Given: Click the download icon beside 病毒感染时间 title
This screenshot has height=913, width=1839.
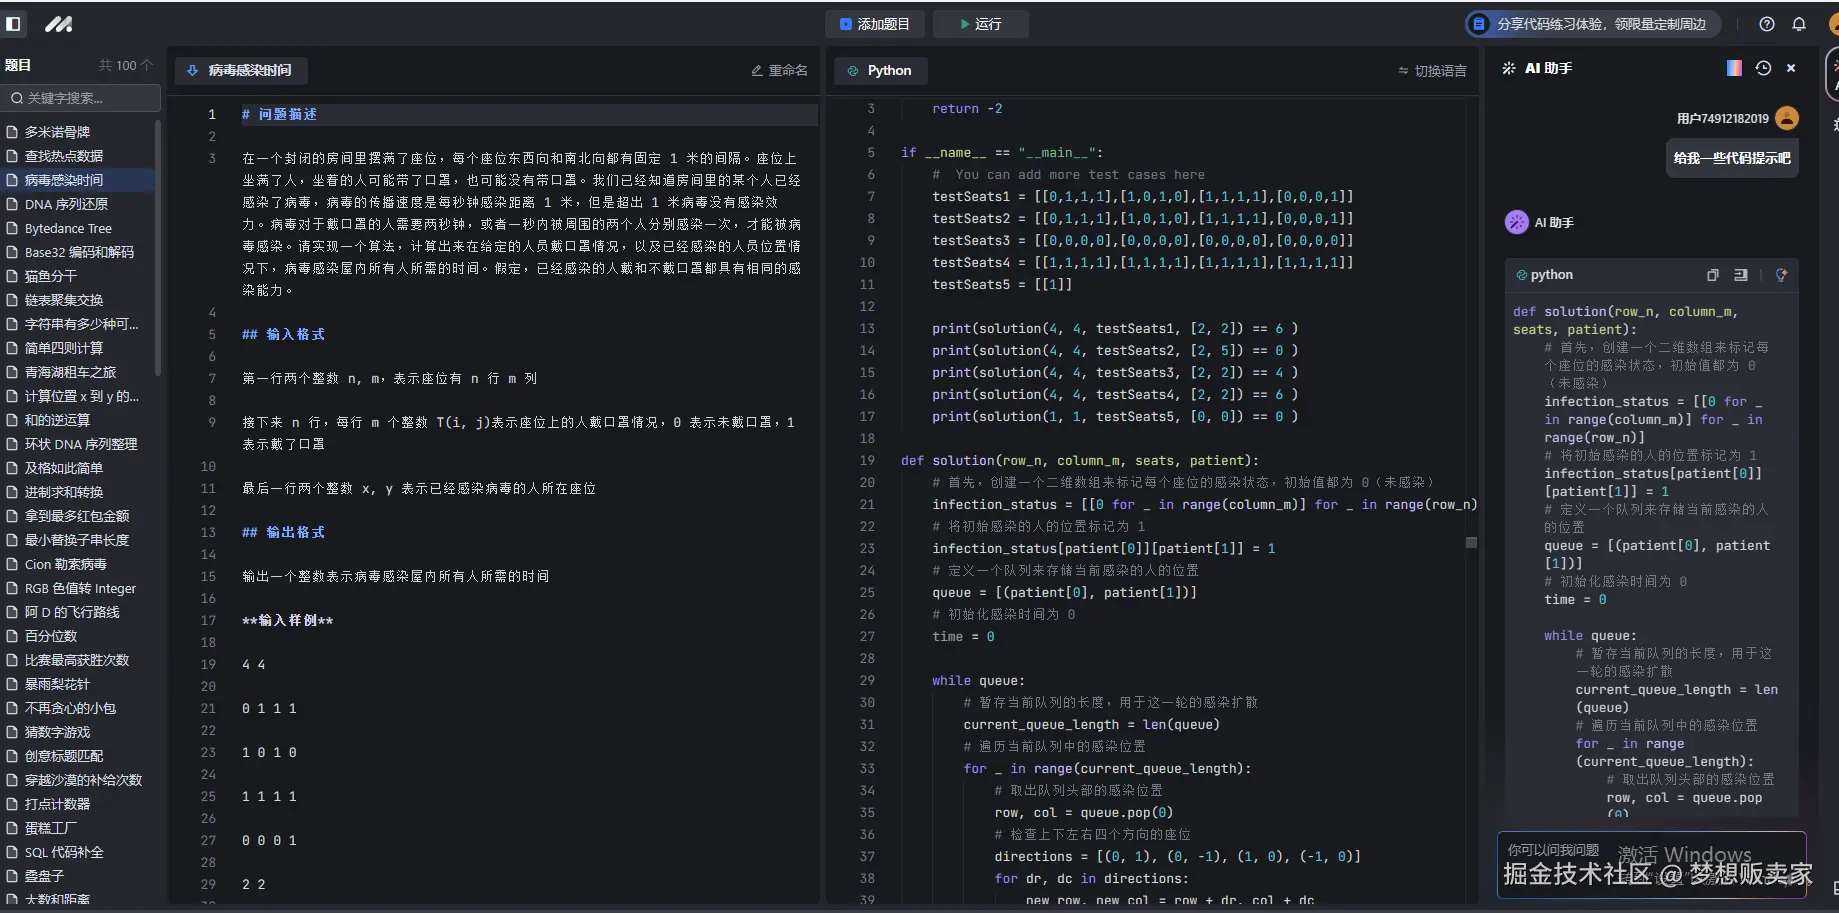Looking at the screenshot, I should pos(191,70).
